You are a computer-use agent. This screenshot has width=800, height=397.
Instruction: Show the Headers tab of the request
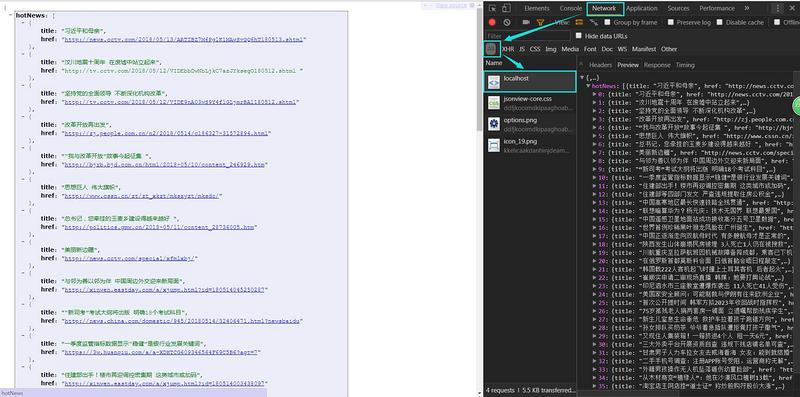point(601,65)
